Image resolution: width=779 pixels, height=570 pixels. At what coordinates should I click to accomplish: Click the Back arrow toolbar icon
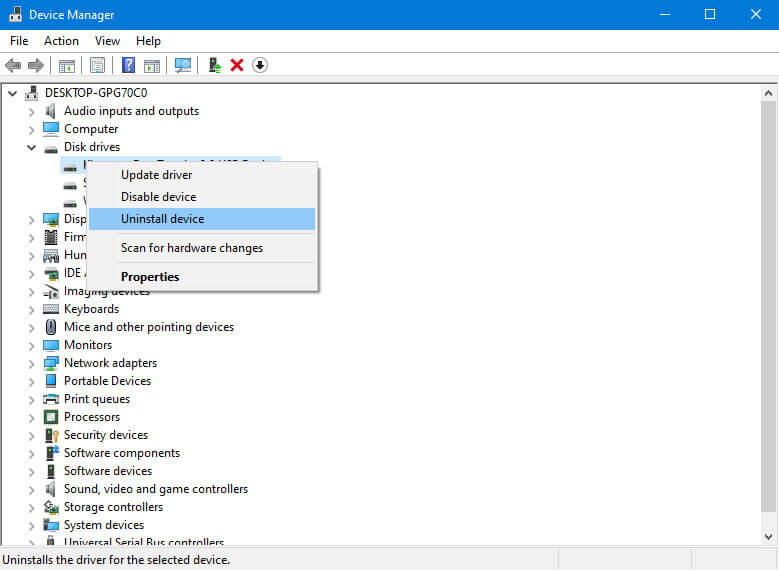coord(13,65)
